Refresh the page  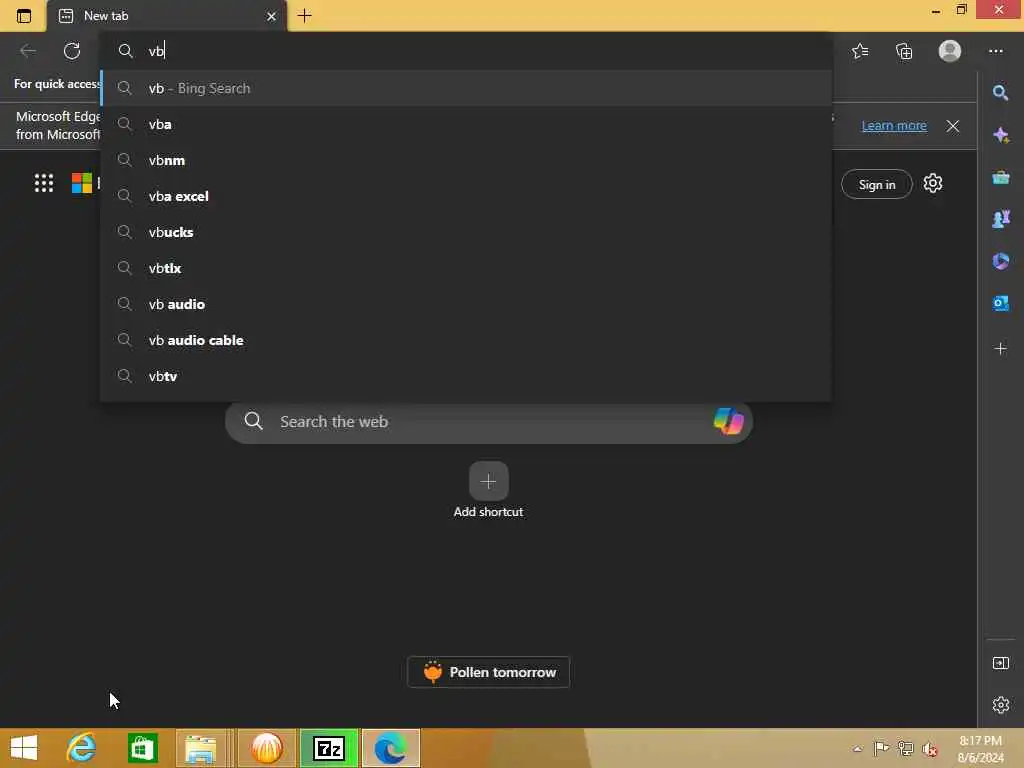pos(72,51)
